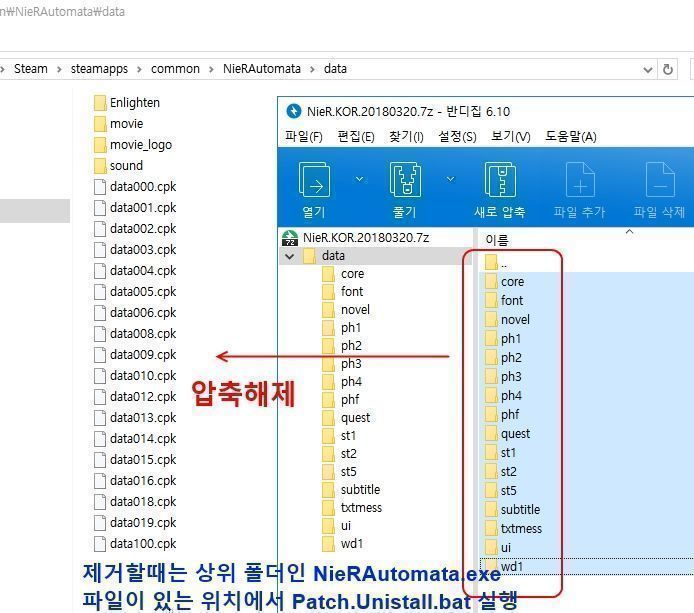
Task: Click the 파일 삭제 (Delete file) toolbar icon
Action: pyautogui.click(x=659, y=189)
